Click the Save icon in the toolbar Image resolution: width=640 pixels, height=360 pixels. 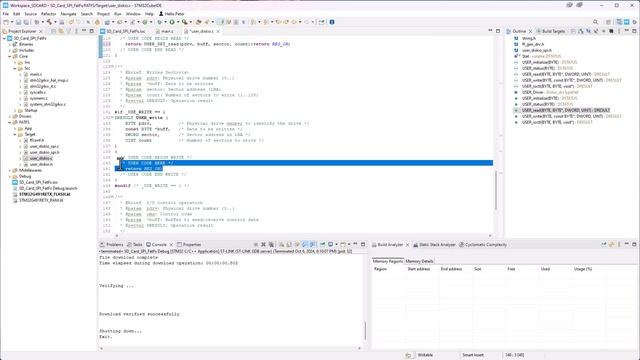click(18, 22)
